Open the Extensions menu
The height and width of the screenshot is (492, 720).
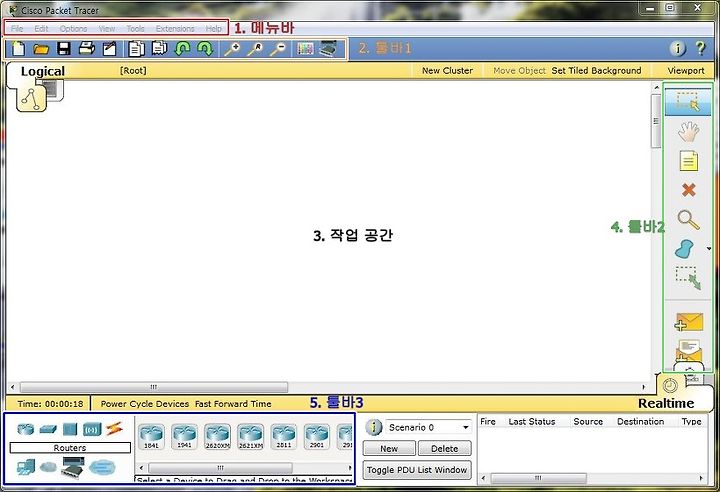pyautogui.click(x=175, y=28)
